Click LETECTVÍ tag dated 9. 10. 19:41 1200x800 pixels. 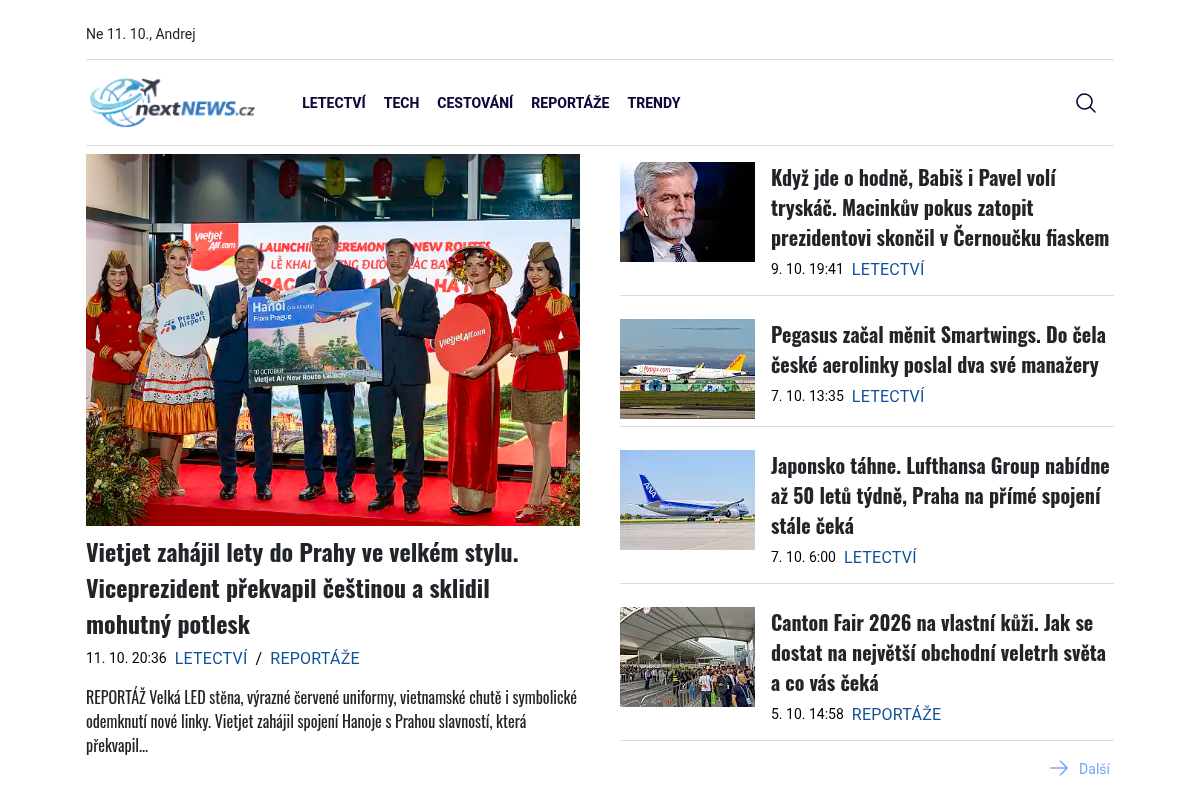888,269
